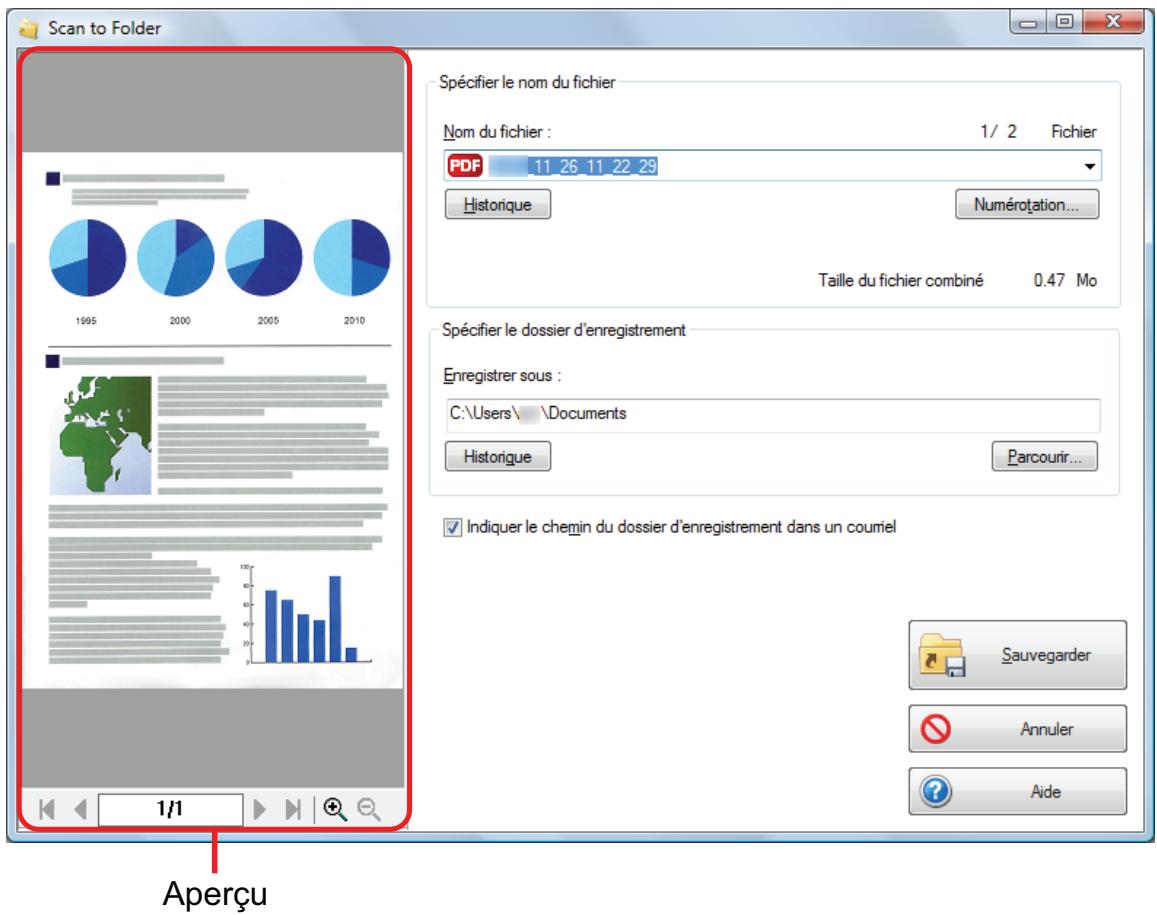Image resolution: width=1157 pixels, height=915 pixels.
Task: Browse folders with Parcourir button
Action: [1045, 457]
